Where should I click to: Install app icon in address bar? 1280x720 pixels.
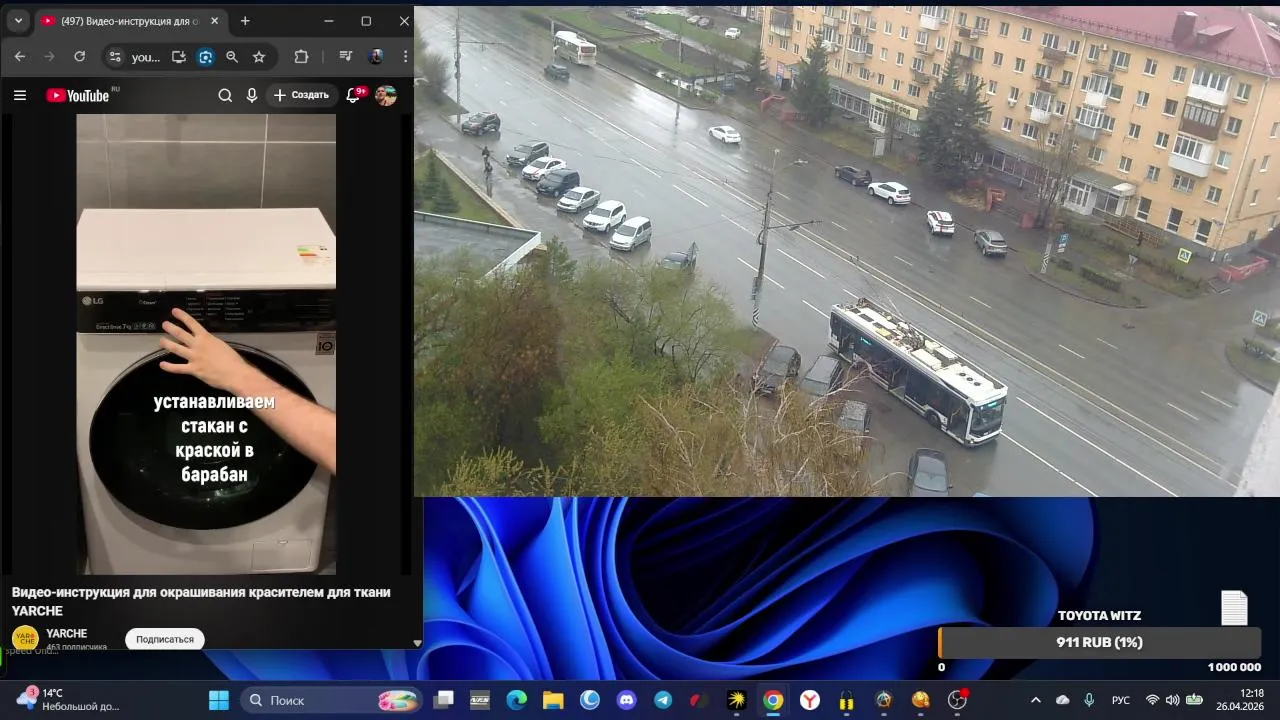(x=179, y=57)
